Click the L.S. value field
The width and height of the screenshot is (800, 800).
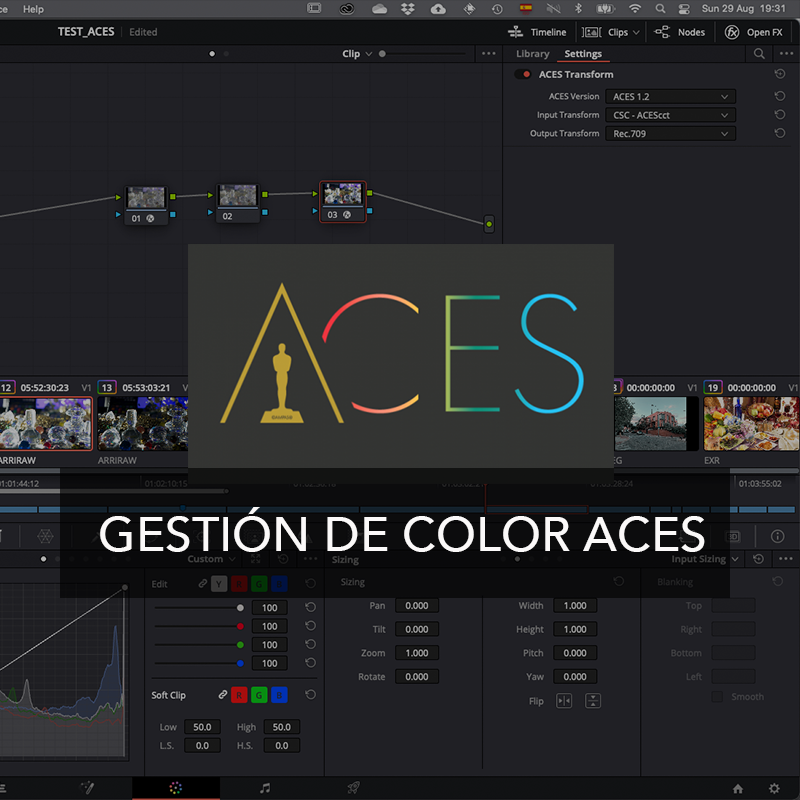tap(202, 745)
